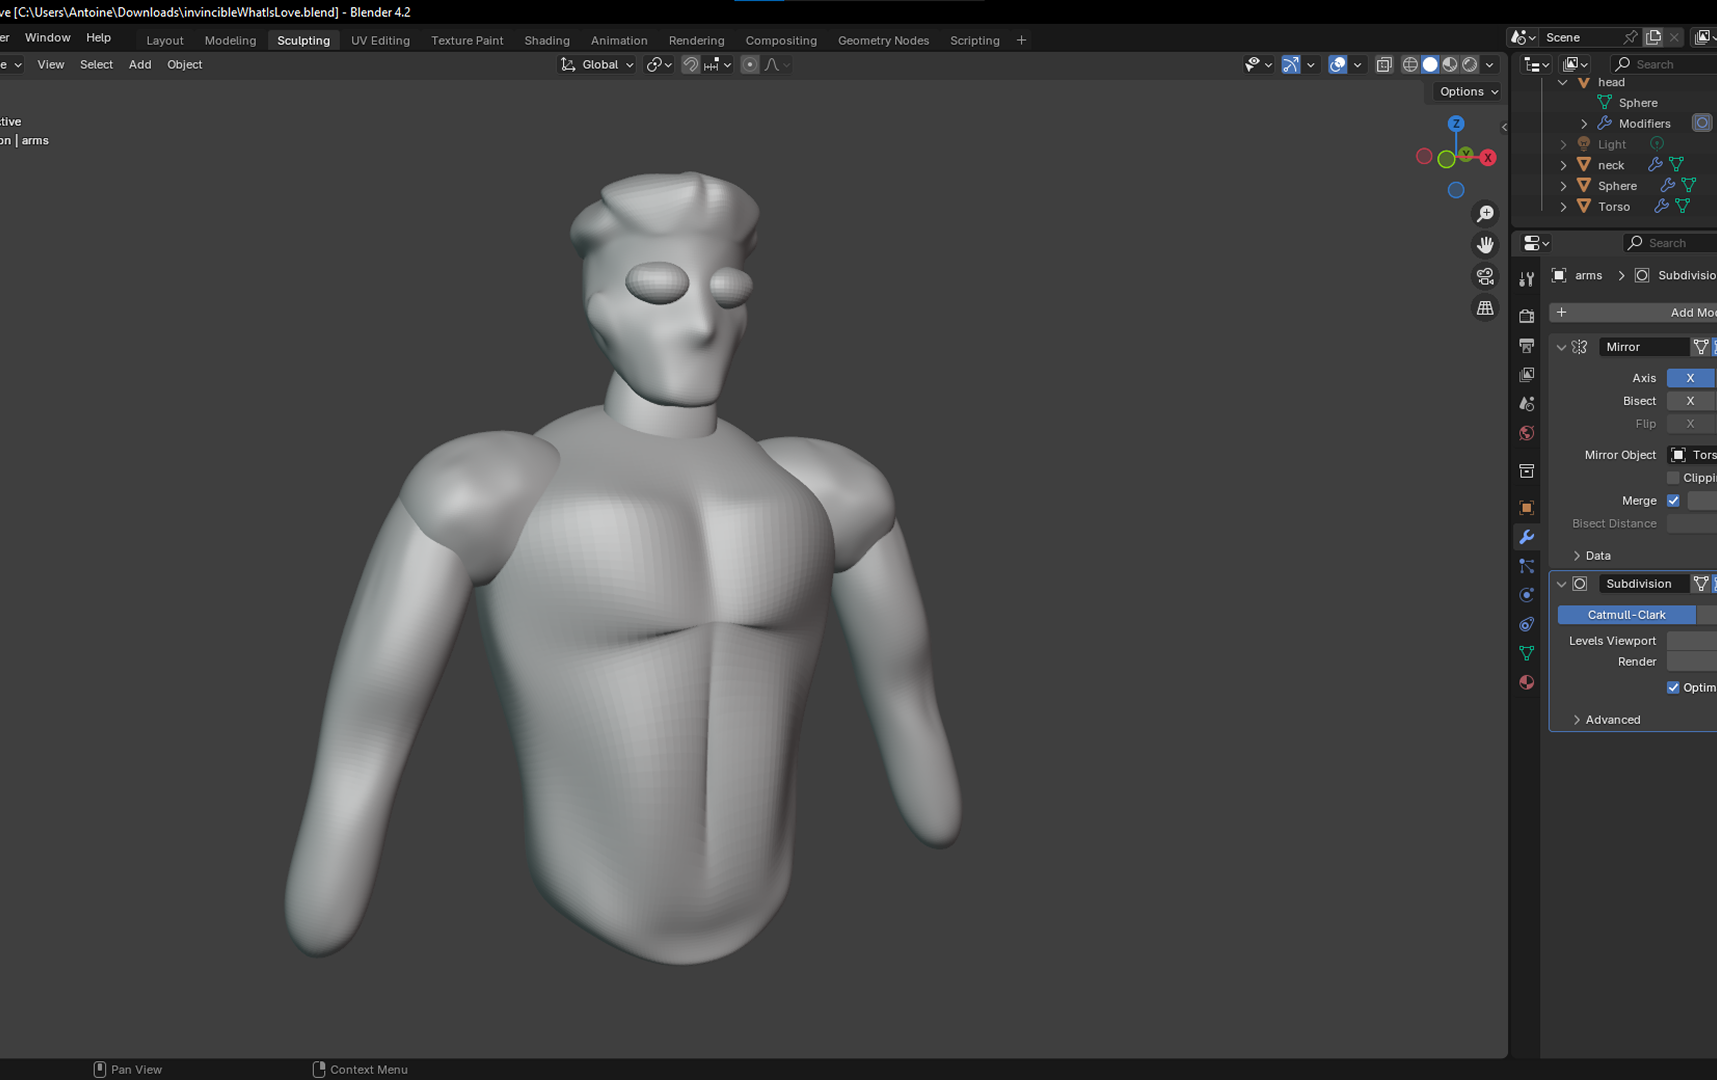Image resolution: width=1717 pixels, height=1080 pixels.
Task: Enable Material Preview shading mode
Action: click(x=1450, y=64)
